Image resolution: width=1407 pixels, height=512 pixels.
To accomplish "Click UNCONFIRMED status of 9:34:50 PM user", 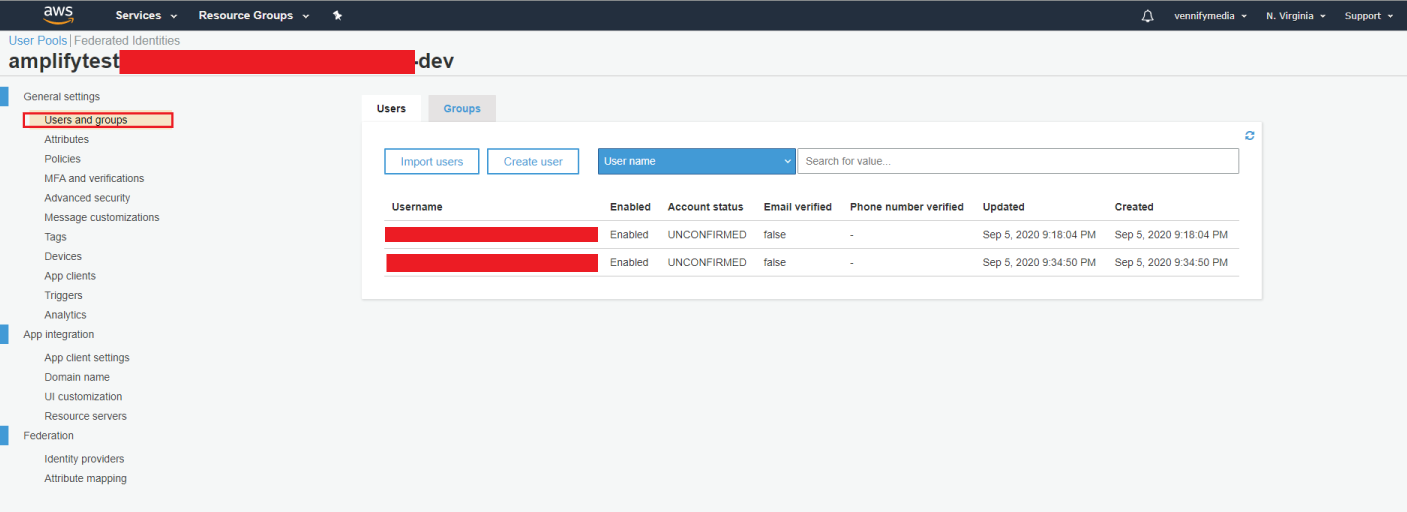I will point(707,263).
